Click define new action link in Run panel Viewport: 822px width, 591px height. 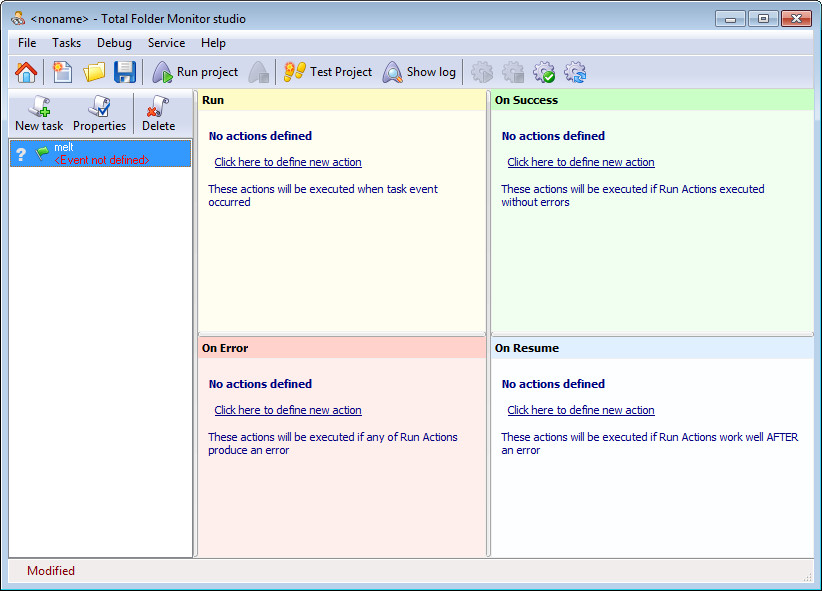click(x=288, y=162)
